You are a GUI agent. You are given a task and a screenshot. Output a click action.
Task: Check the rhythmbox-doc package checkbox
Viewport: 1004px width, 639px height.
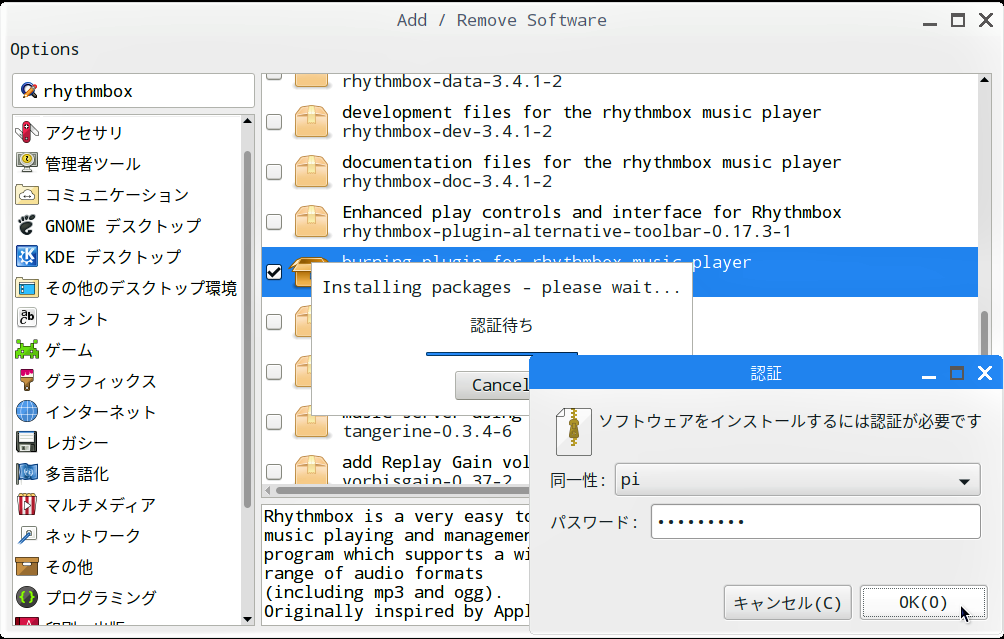[x=274, y=172]
